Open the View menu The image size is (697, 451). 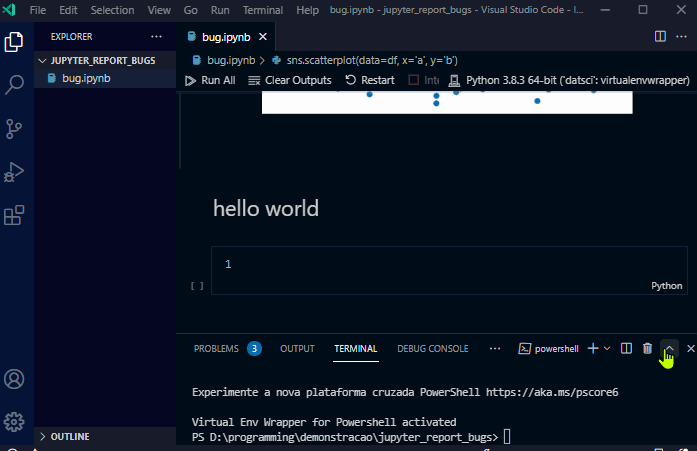tap(159, 10)
